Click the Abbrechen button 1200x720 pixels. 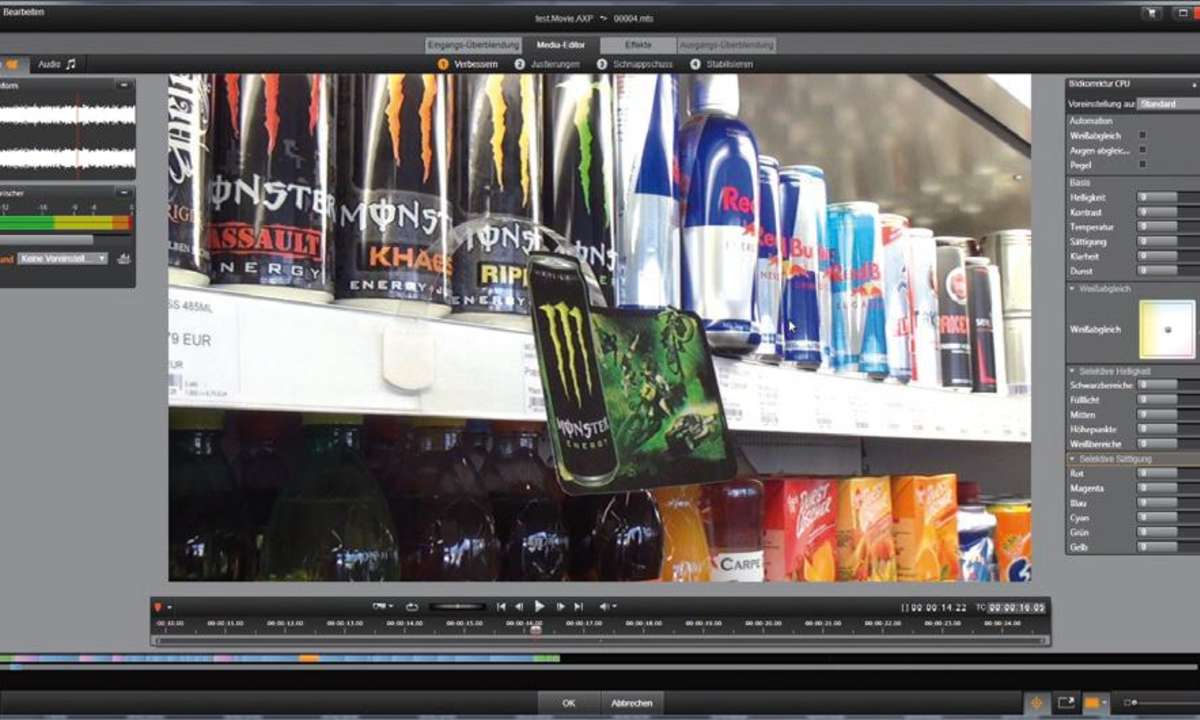point(632,703)
